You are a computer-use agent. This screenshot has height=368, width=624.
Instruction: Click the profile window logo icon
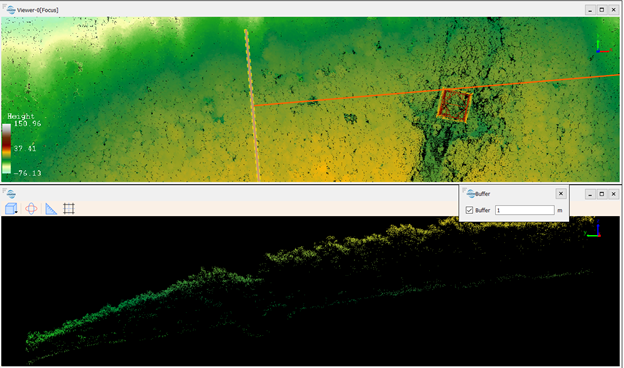[11, 194]
